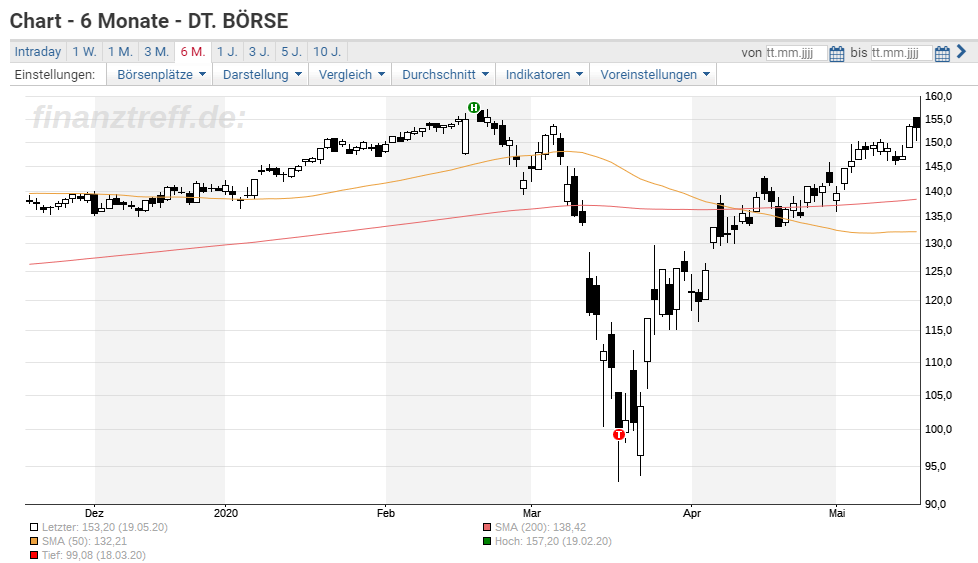
Task: Click the 'Apr' x-axis label
Action: 692,513
